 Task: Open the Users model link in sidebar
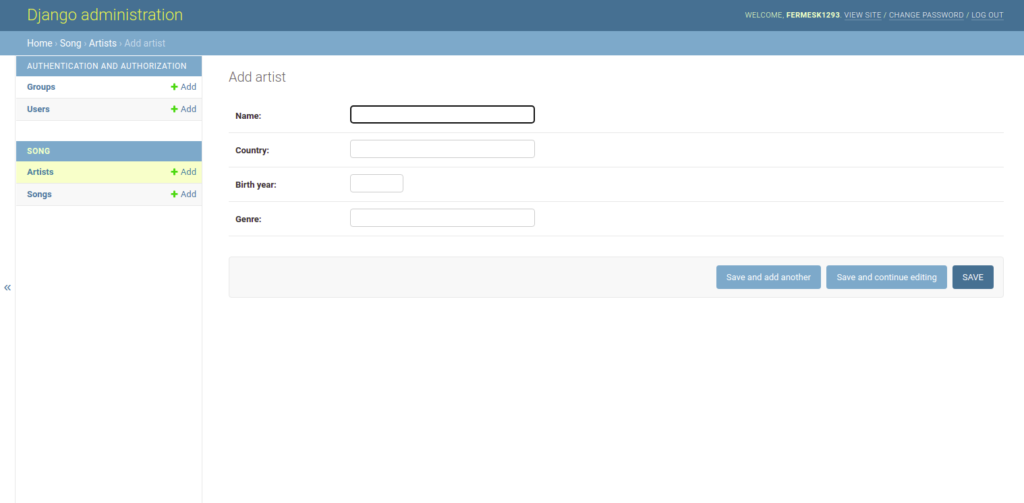coord(38,109)
